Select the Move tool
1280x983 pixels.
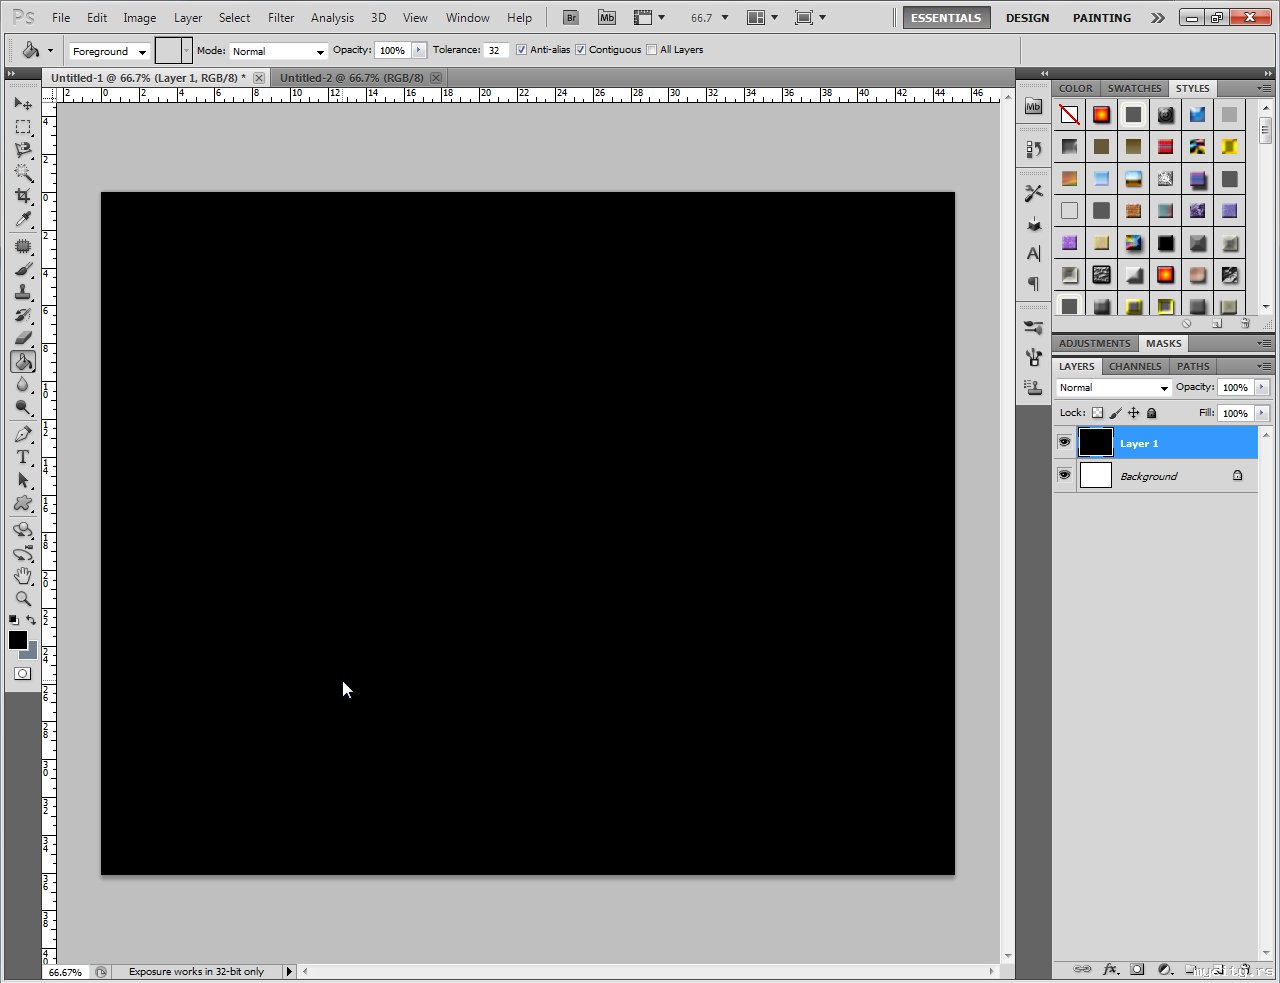pos(23,104)
